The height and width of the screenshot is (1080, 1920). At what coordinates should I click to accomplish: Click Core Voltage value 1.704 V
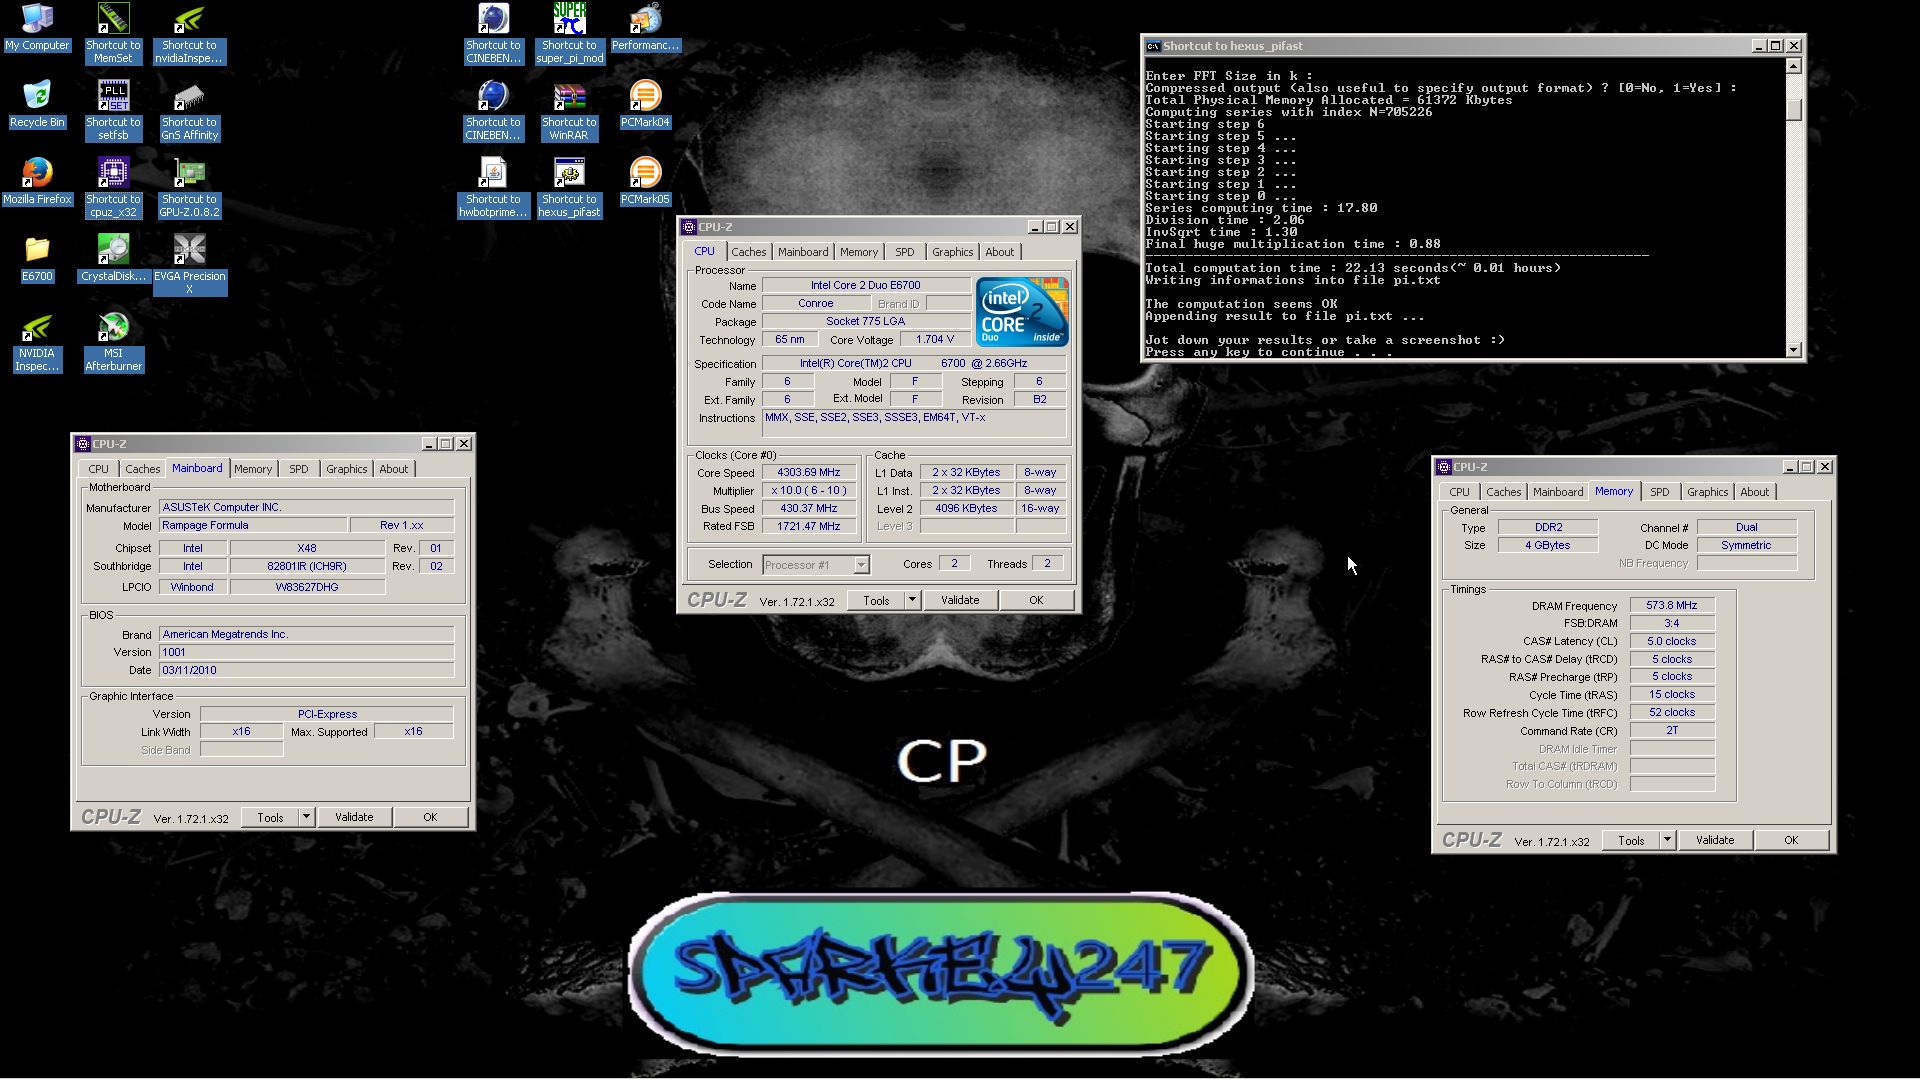pyautogui.click(x=934, y=340)
